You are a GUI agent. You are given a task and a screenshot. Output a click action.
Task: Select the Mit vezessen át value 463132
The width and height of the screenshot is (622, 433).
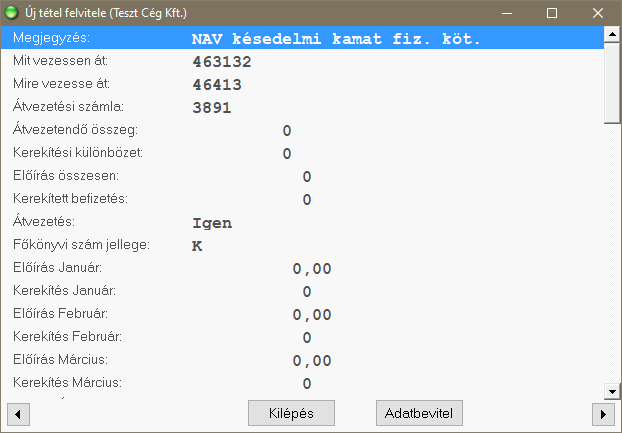click(x=222, y=62)
